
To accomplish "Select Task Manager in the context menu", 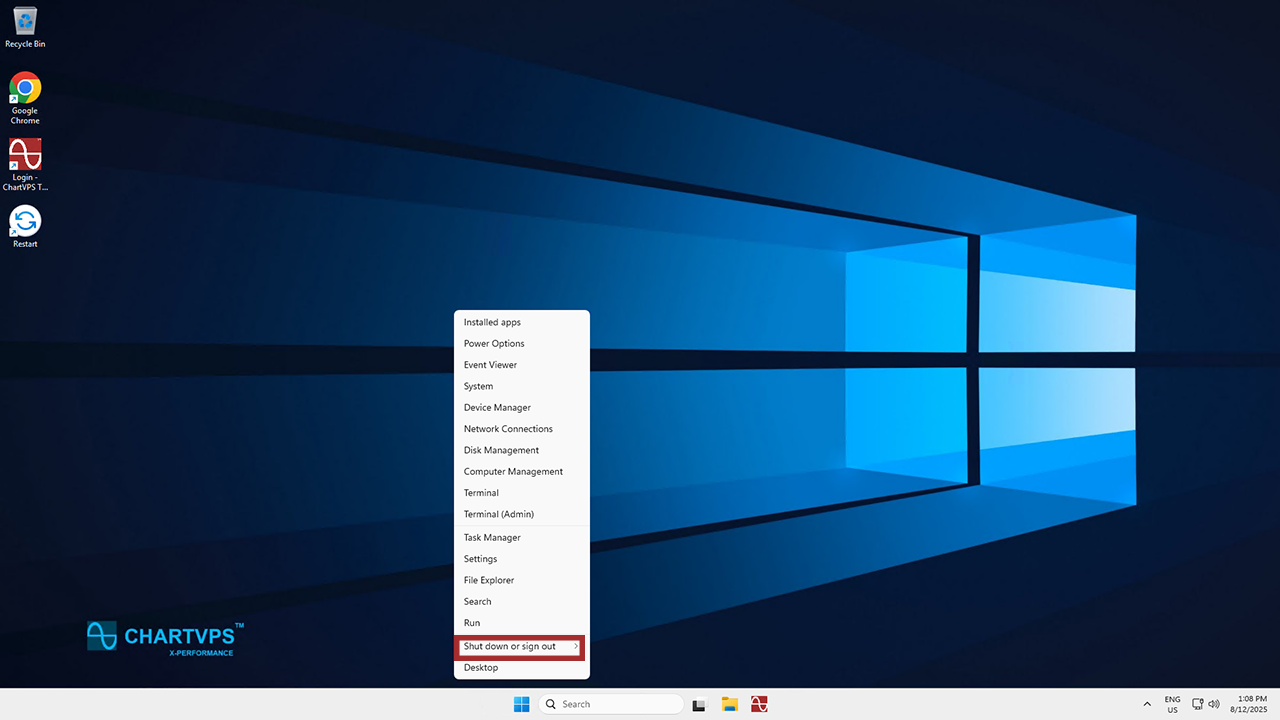I will [x=492, y=537].
